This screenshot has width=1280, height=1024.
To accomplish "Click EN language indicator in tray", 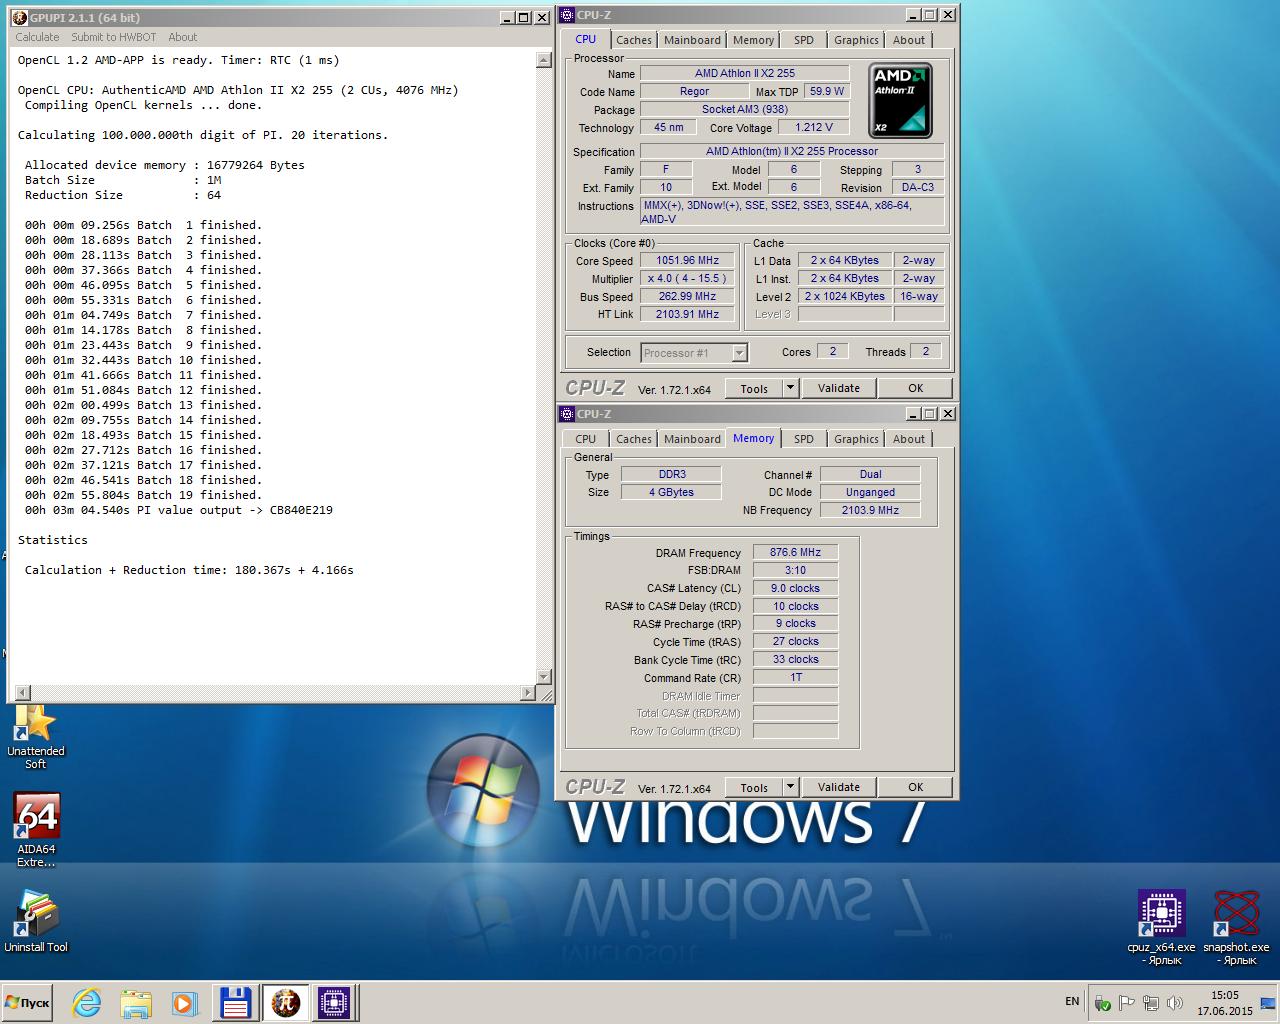I will point(1072,1001).
